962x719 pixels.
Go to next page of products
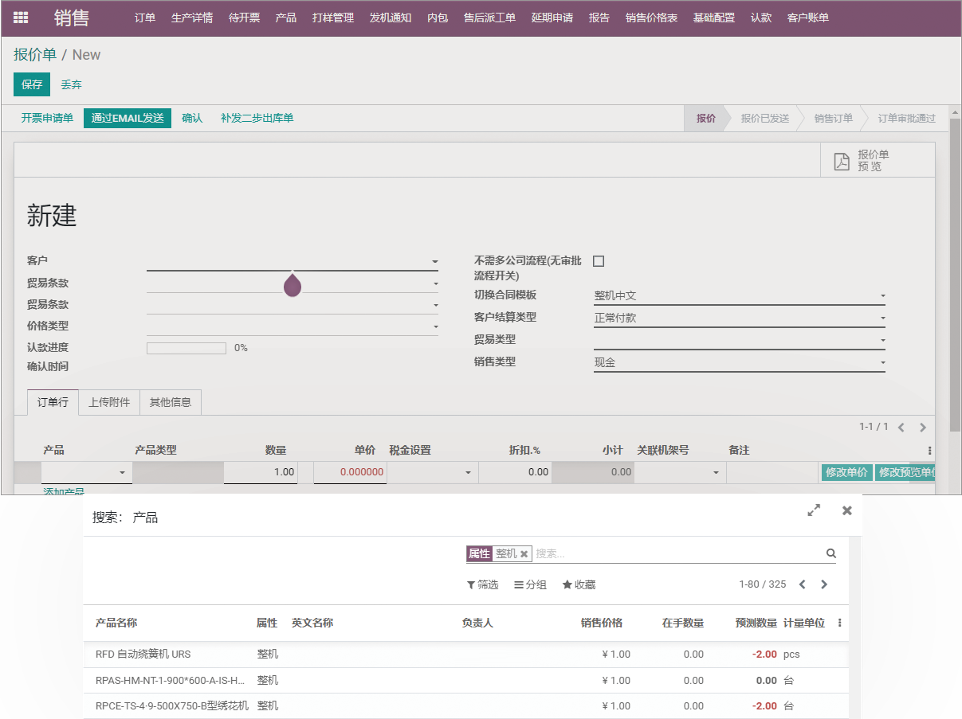pos(824,585)
